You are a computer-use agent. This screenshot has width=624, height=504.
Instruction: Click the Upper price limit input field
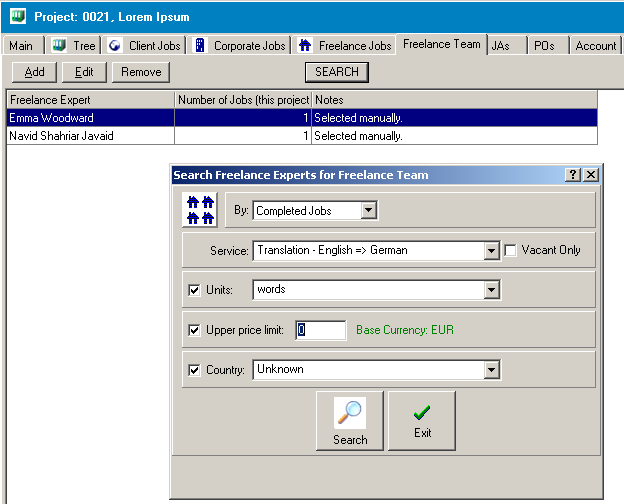[321, 330]
